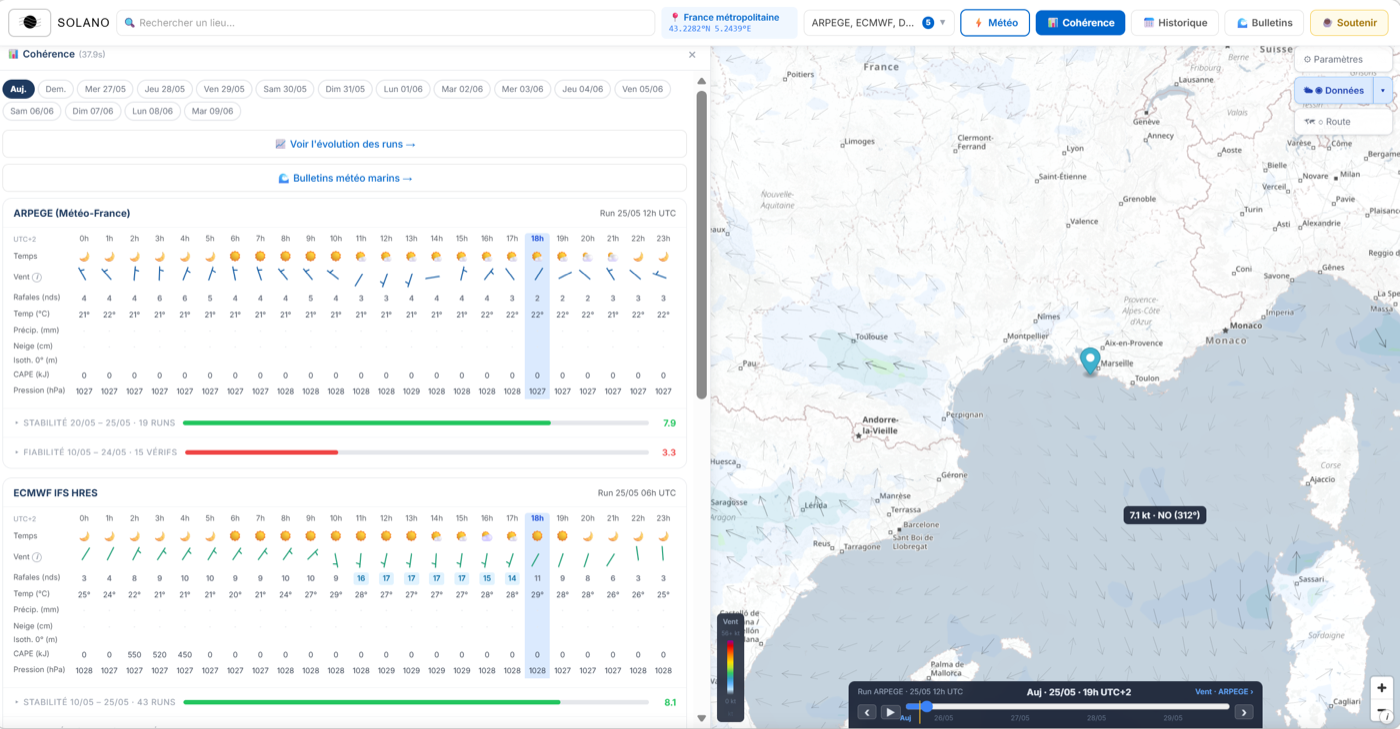Image resolution: width=1400 pixels, height=729 pixels.
Task: Click the timeline slider handle
Action: tap(926, 706)
